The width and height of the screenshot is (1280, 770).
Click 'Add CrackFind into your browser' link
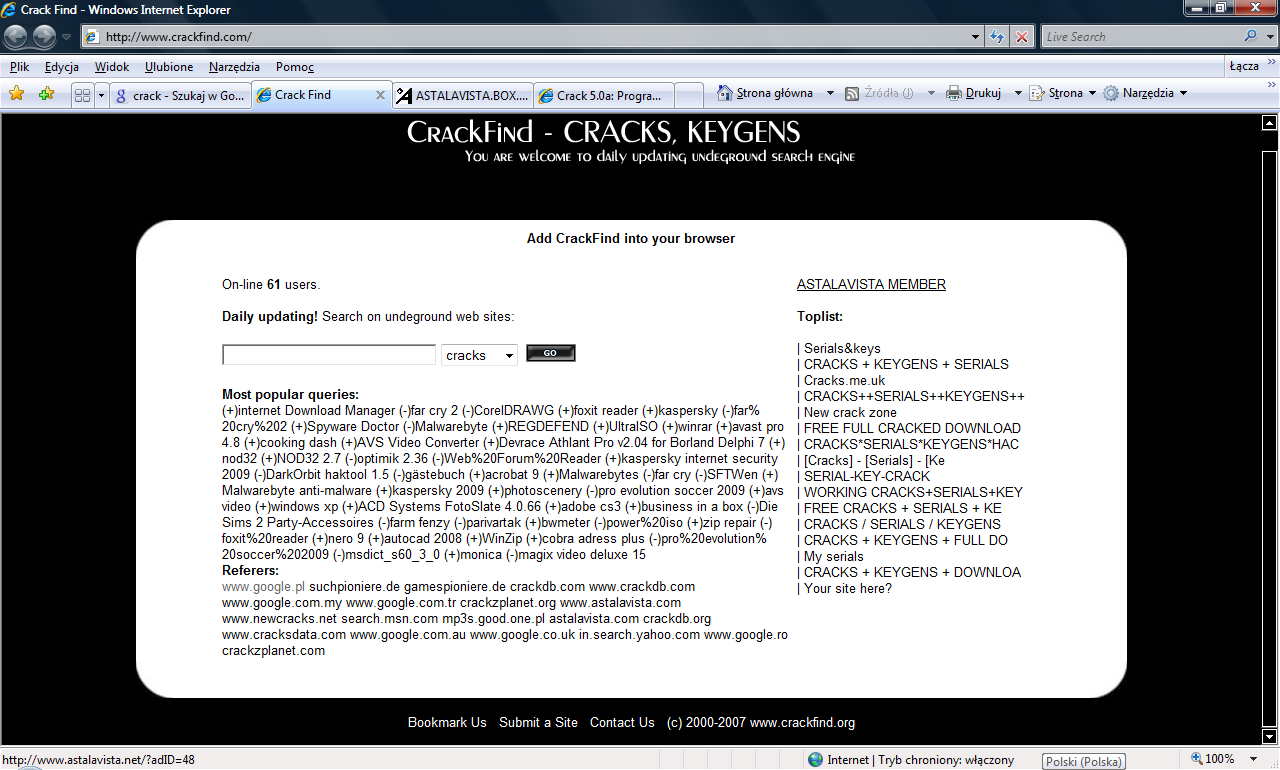pos(631,239)
